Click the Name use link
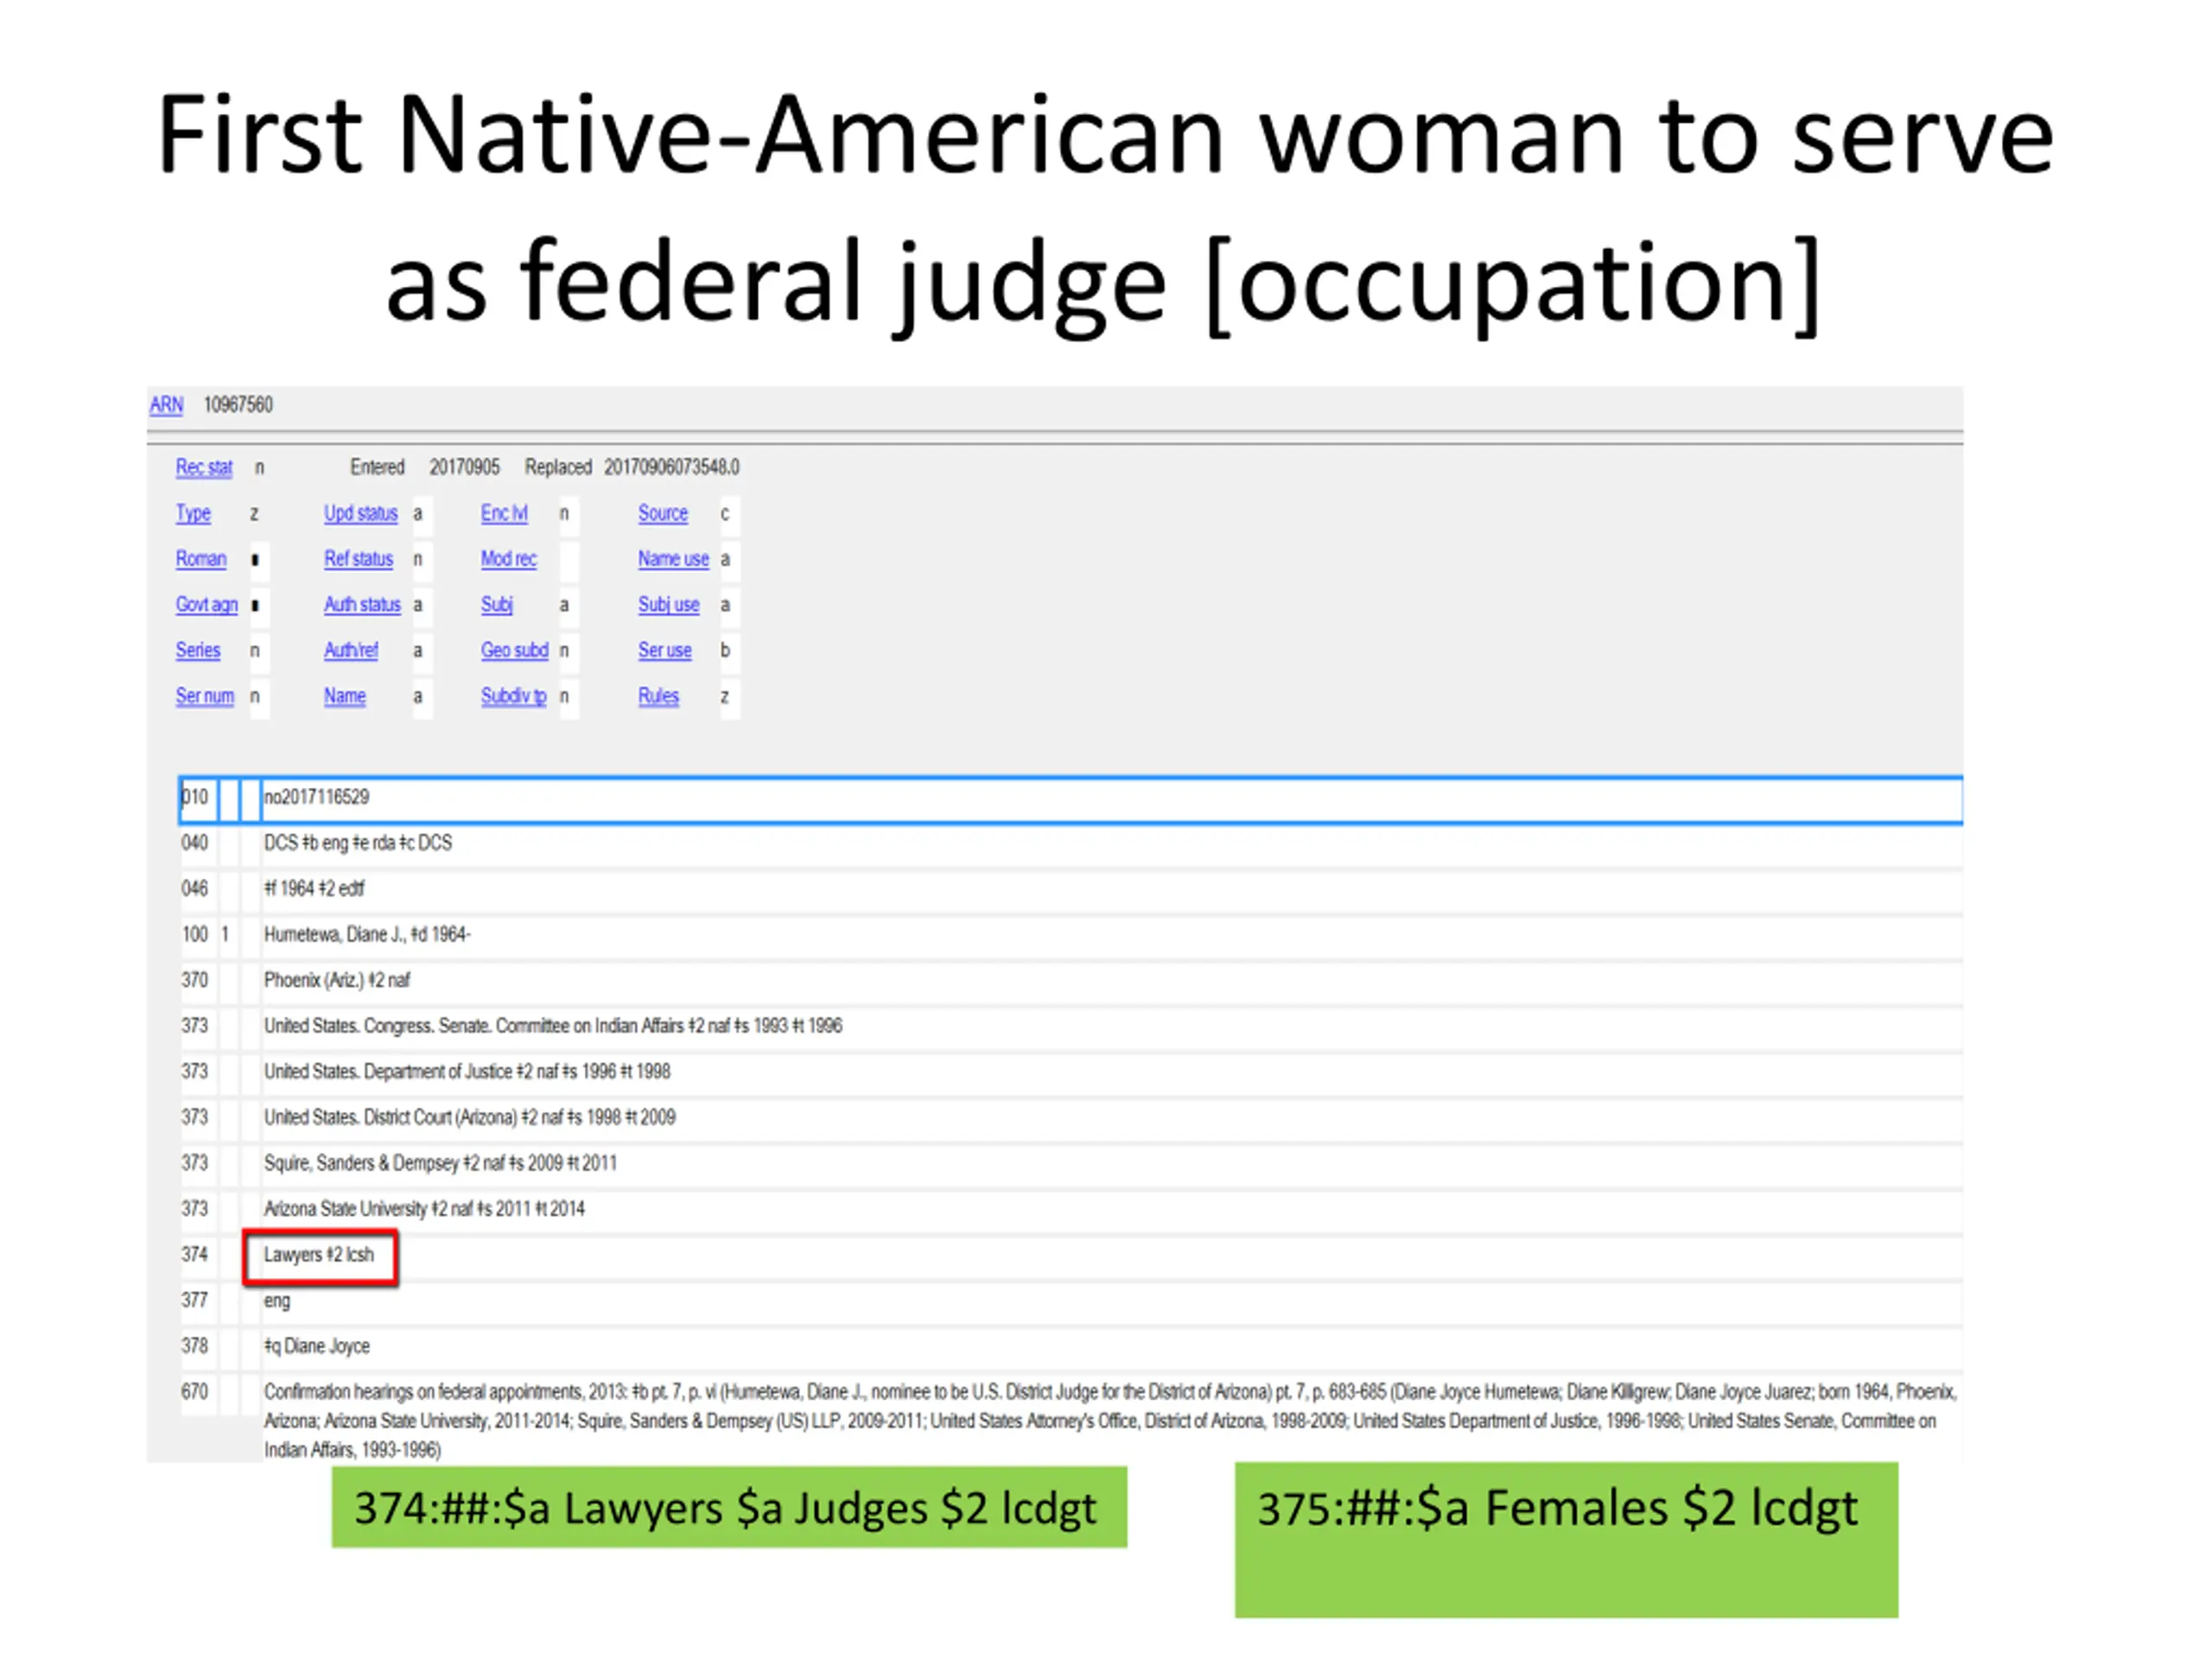Viewport: 2212px width, 1659px height. pyautogui.click(x=673, y=559)
